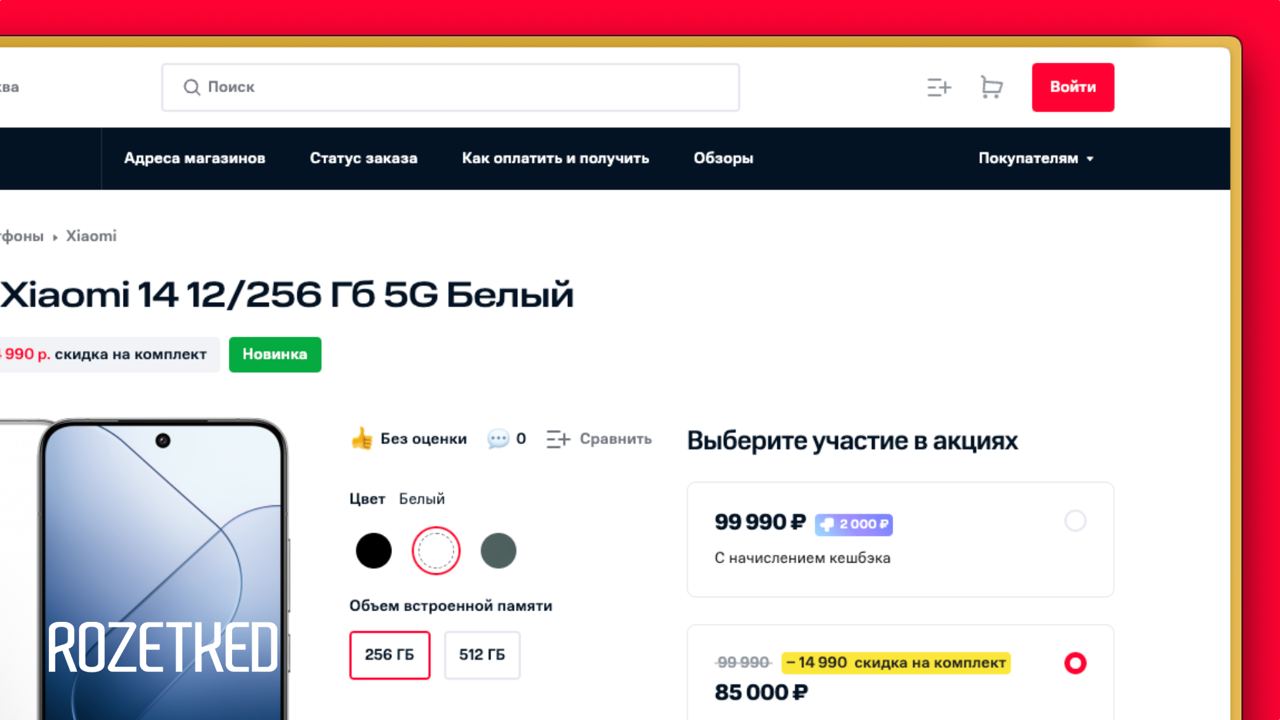Select the 85 000 ₽ bundle discount radio
The height and width of the screenshot is (720, 1280).
[1075, 663]
